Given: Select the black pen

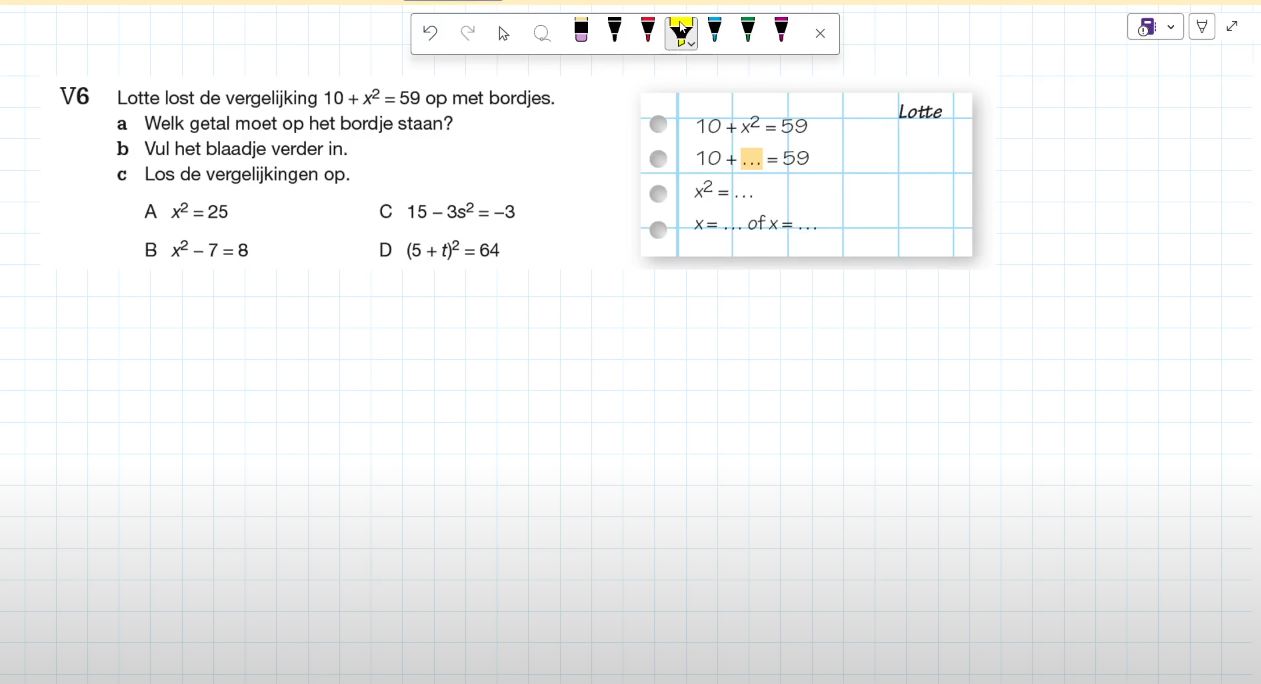Looking at the screenshot, I should coord(614,31).
